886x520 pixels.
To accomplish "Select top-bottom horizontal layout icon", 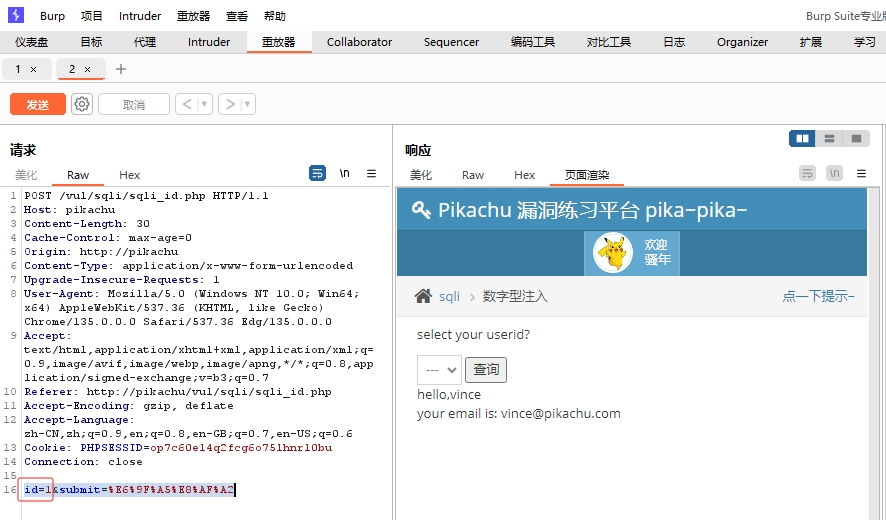I will 829,138.
